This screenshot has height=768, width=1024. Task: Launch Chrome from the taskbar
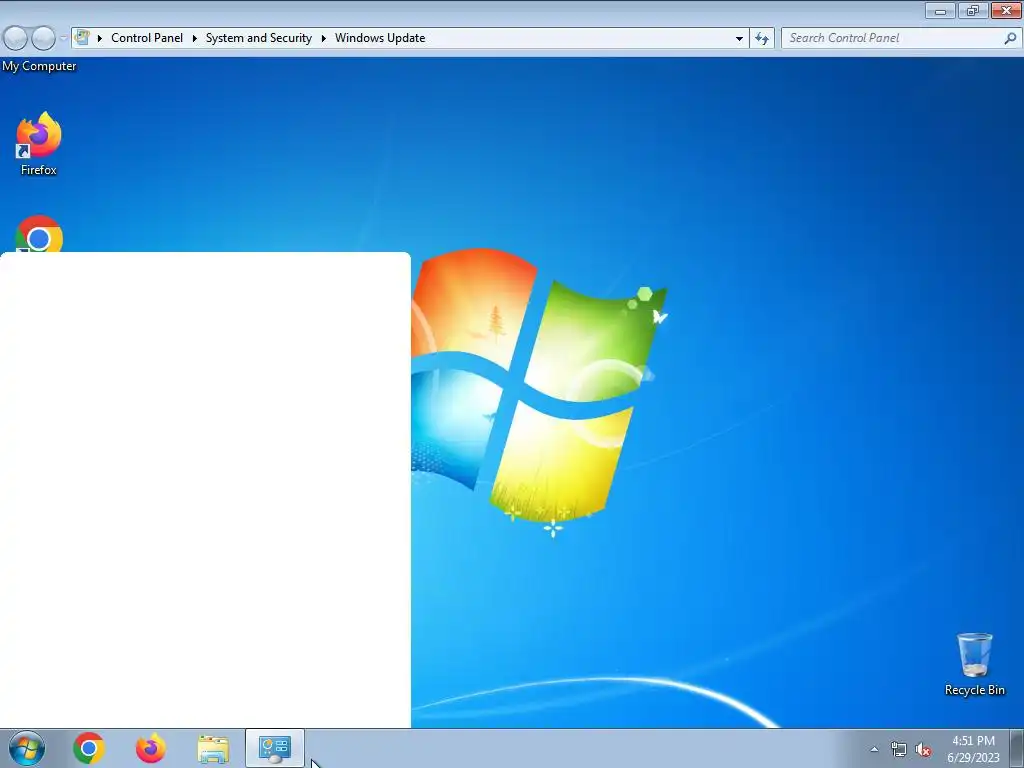coord(89,748)
